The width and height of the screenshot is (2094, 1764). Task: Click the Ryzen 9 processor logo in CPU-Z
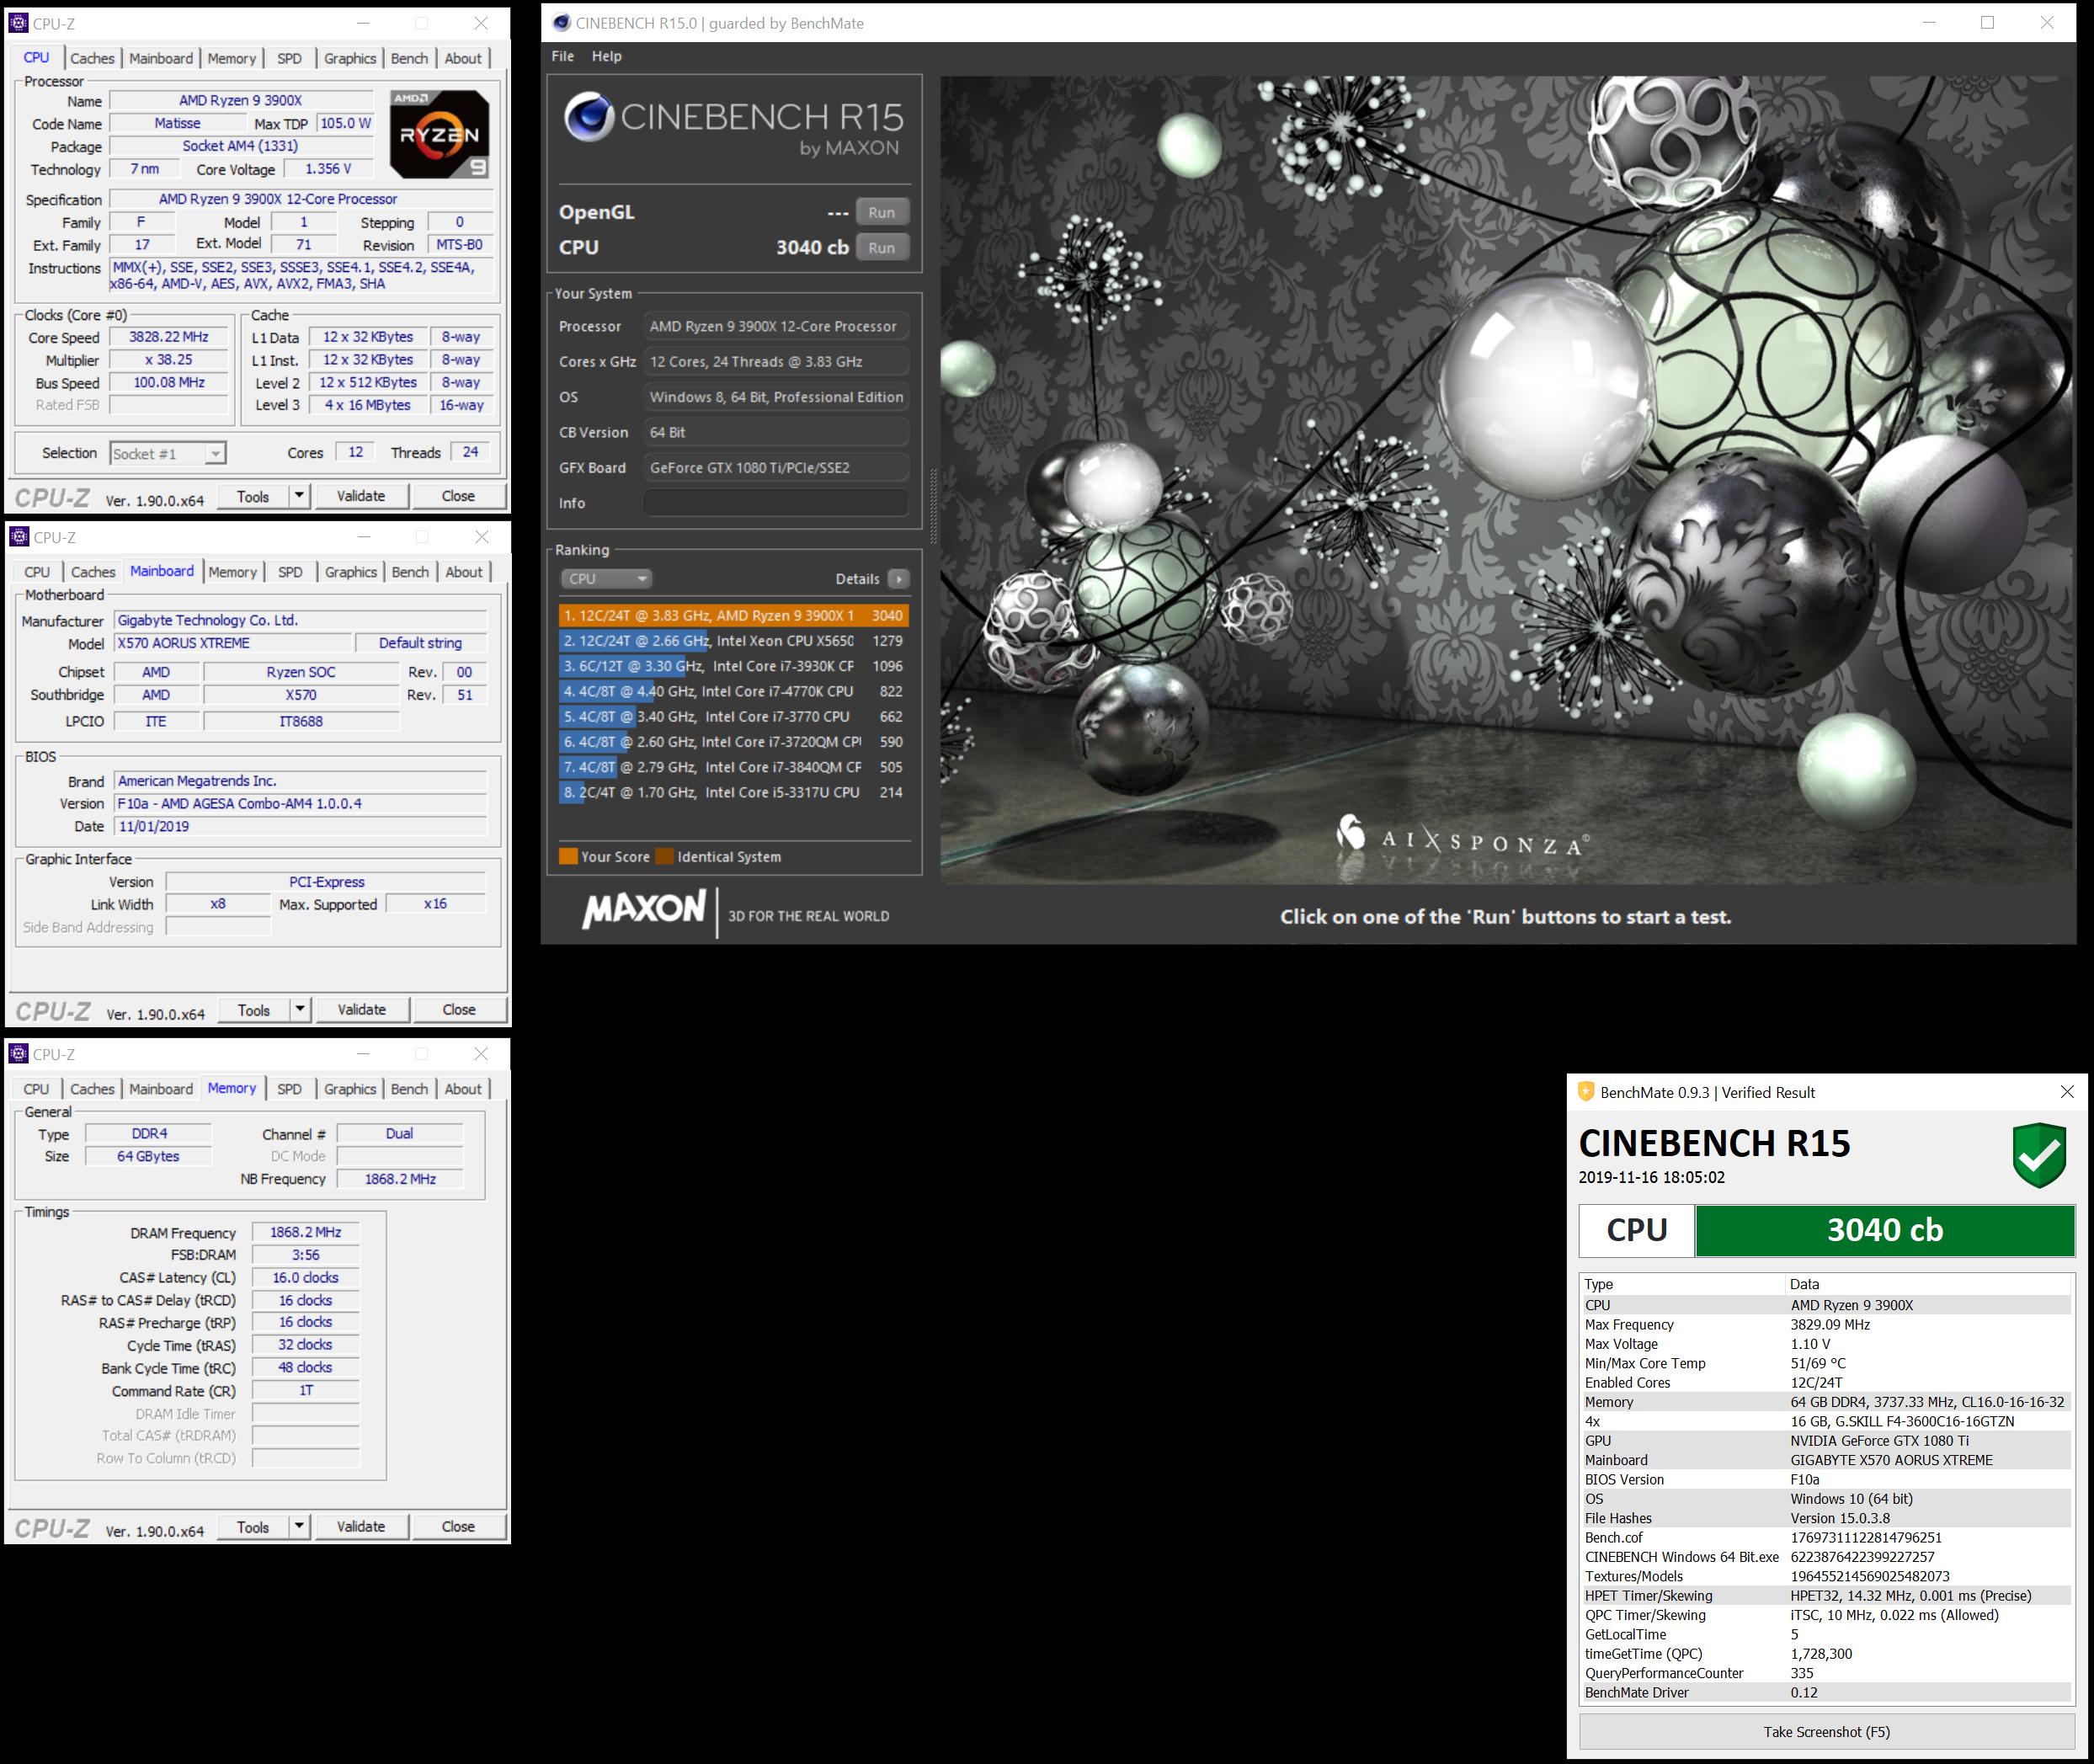[x=440, y=134]
